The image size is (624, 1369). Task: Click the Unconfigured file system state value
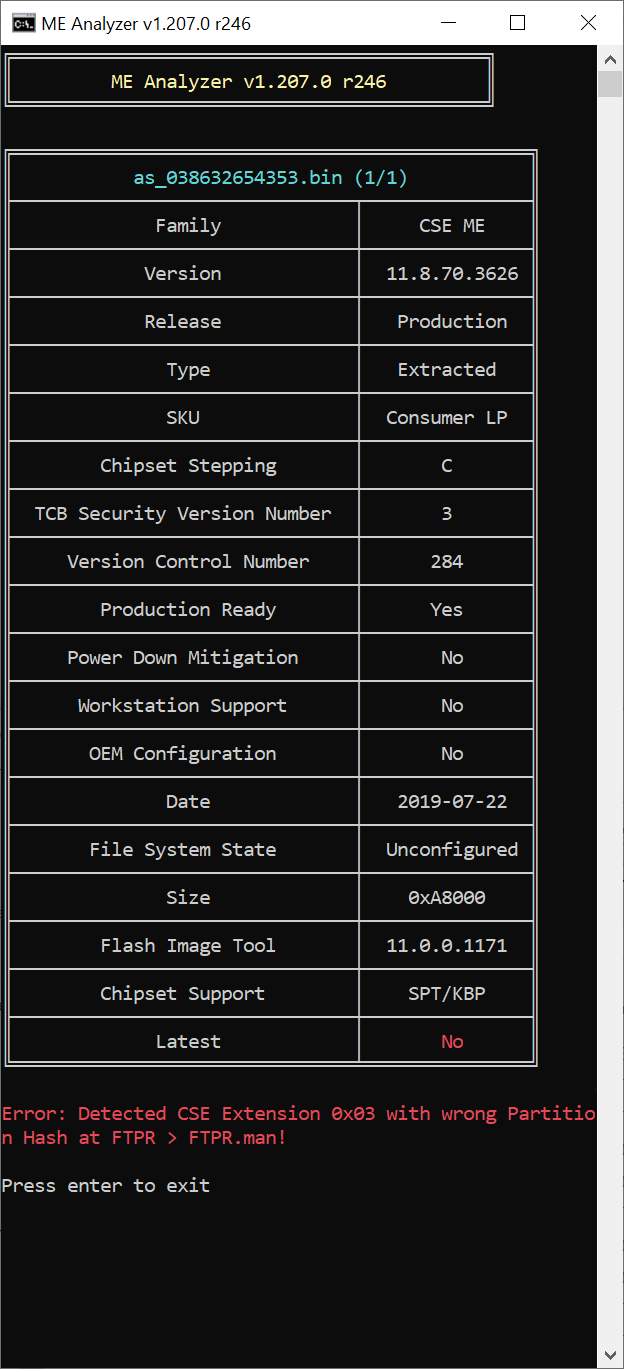pyautogui.click(x=452, y=850)
